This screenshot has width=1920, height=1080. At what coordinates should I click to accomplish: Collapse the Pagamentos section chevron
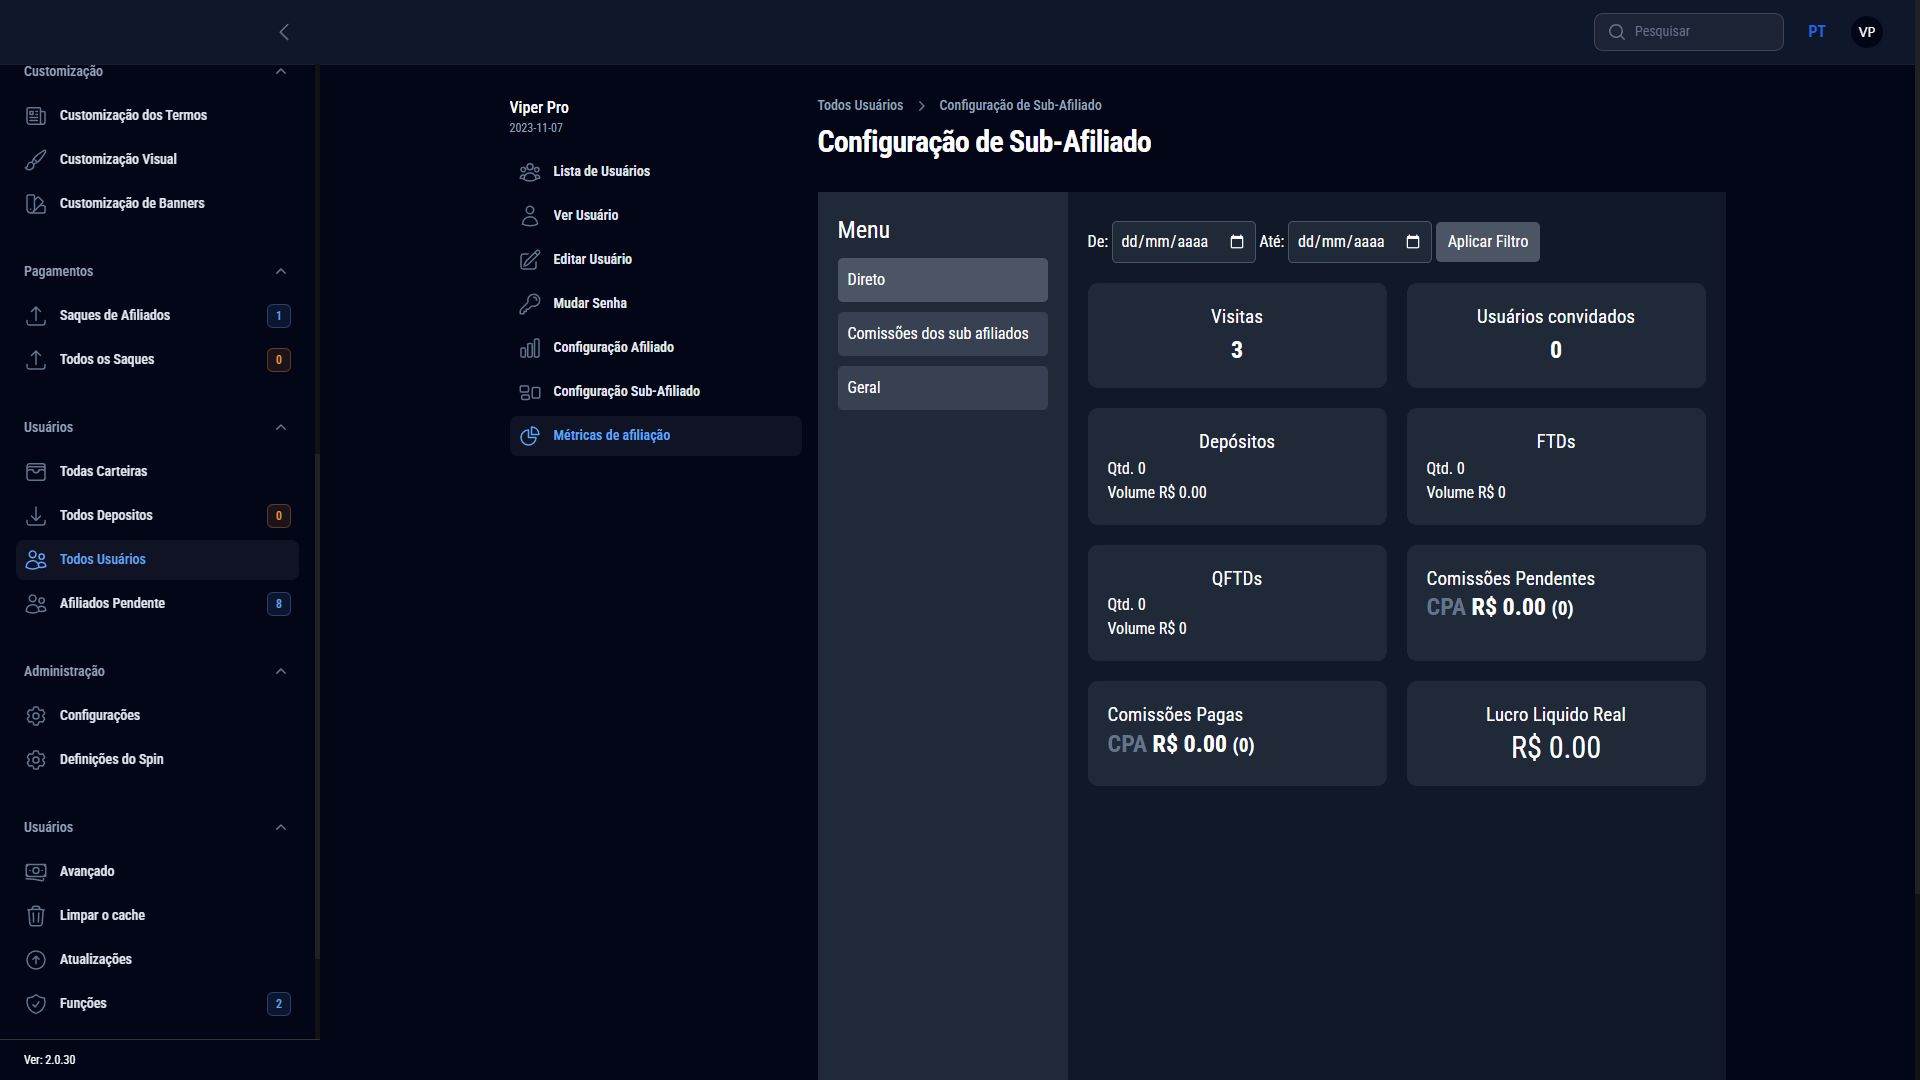[281, 272]
